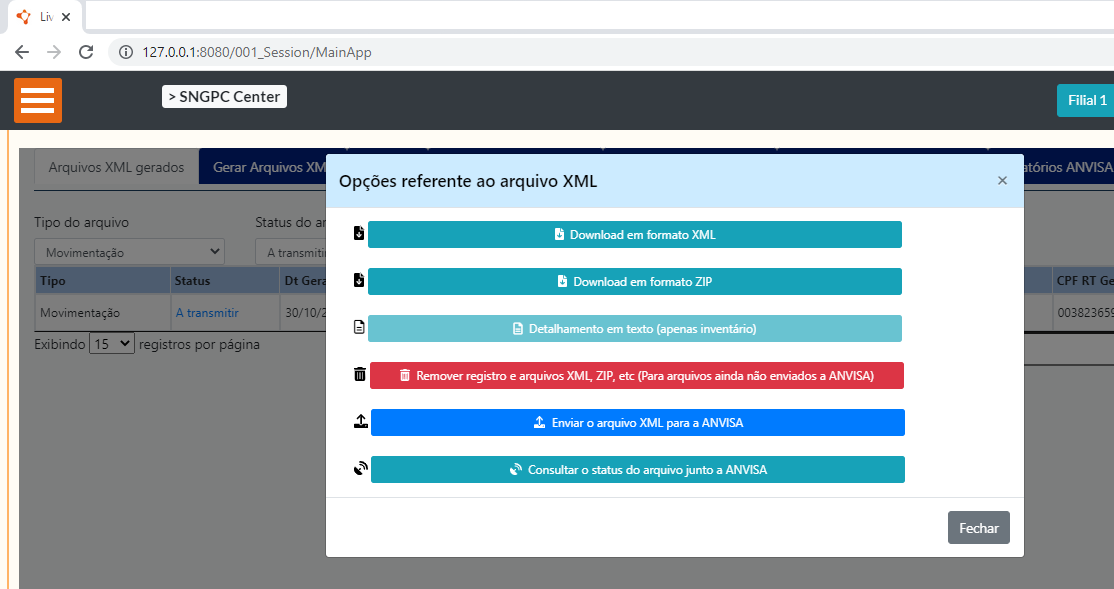The image size is (1114, 589).
Task: Open the Status do arquivo dropdown
Action: tap(291, 253)
